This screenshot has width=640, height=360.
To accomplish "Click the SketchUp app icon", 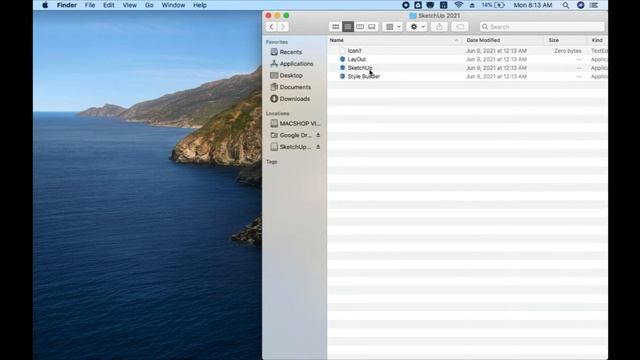I will [342, 68].
